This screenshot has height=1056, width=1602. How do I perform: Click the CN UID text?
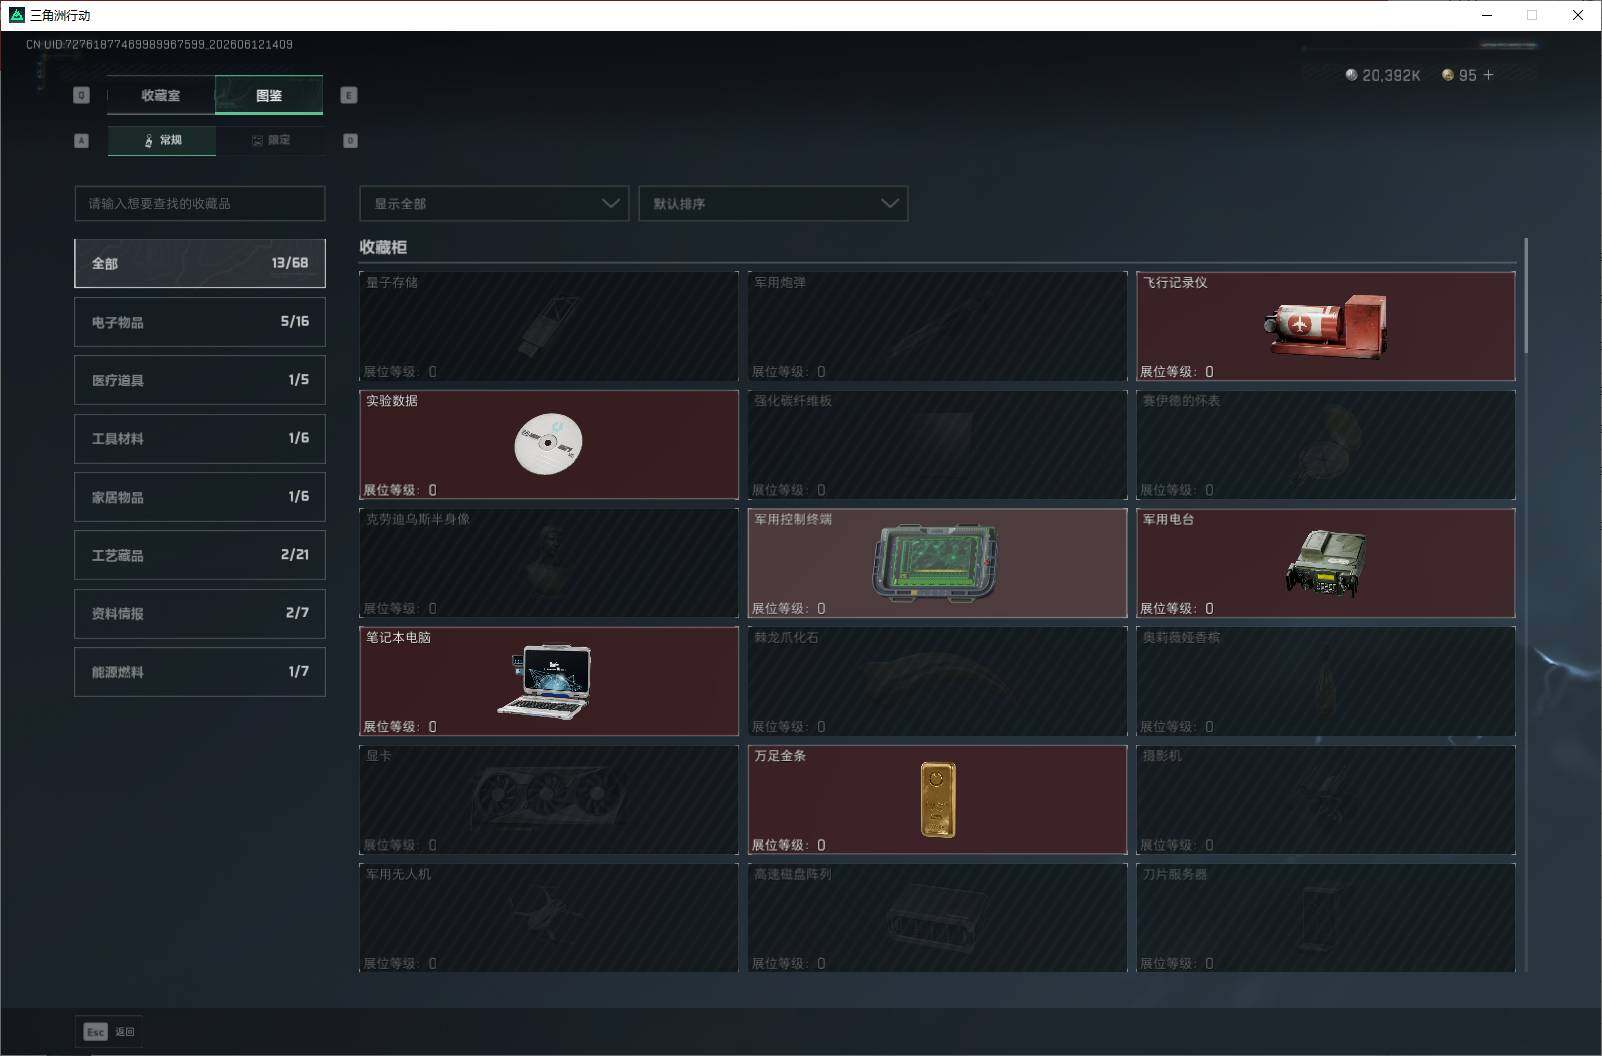pos(160,45)
